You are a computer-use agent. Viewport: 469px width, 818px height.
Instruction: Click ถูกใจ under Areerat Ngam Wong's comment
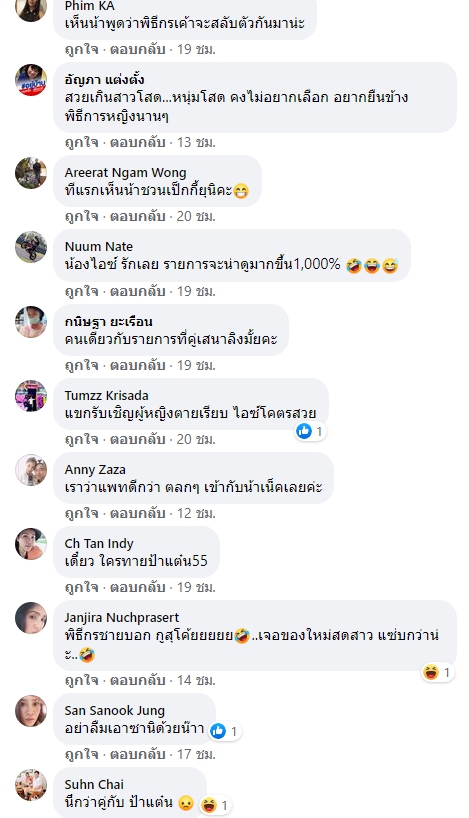click(81, 216)
